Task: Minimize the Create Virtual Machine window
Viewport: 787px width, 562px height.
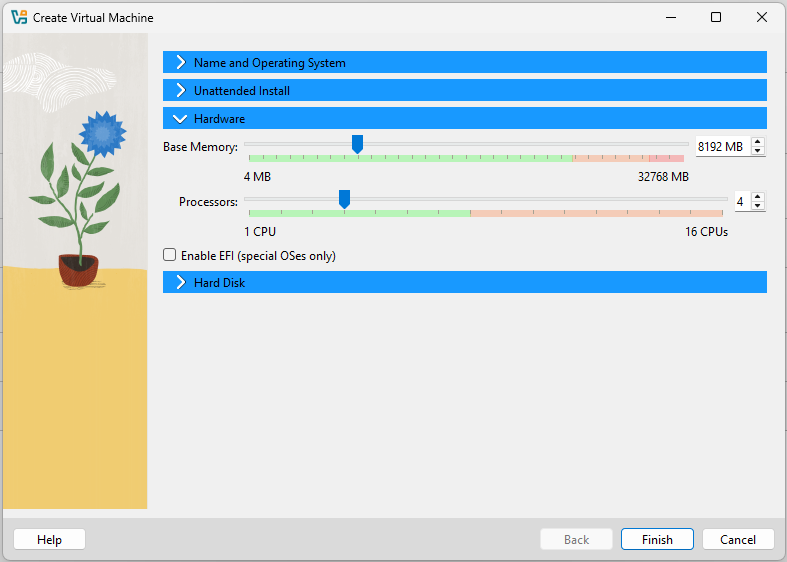Action: (671, 17)
